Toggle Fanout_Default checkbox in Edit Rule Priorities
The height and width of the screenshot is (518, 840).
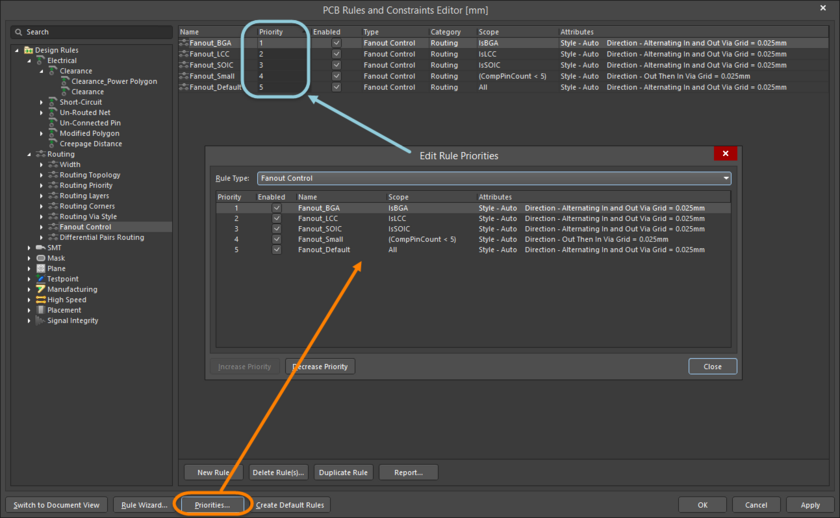[276, 250]
